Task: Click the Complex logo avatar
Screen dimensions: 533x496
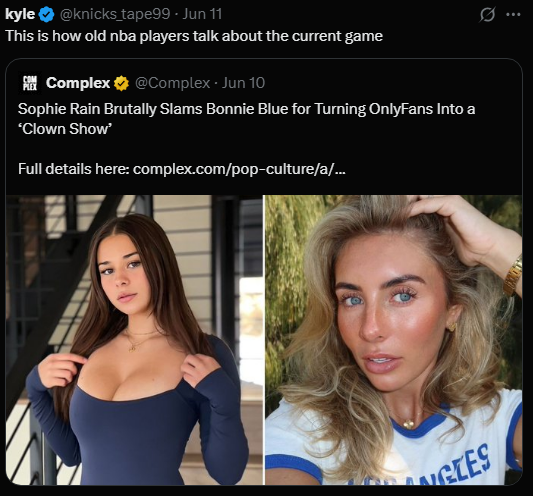Action: click(x=30, y=83)
